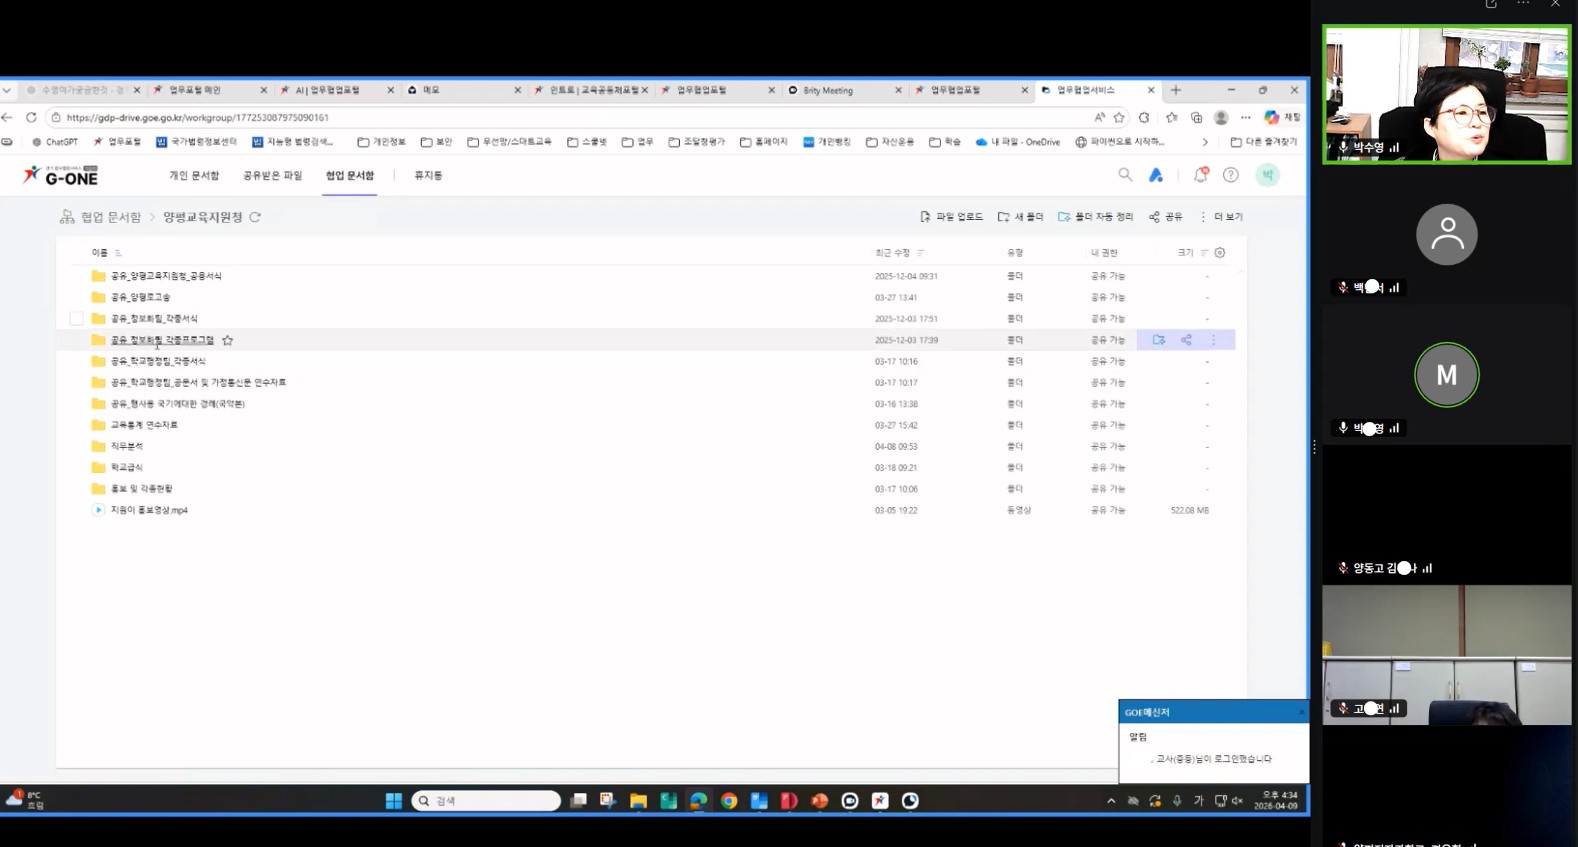The height and width of the screenshot is (847, 1578).
Task: Click participant avatar M in meeting panel
Action: (1447, 375)
